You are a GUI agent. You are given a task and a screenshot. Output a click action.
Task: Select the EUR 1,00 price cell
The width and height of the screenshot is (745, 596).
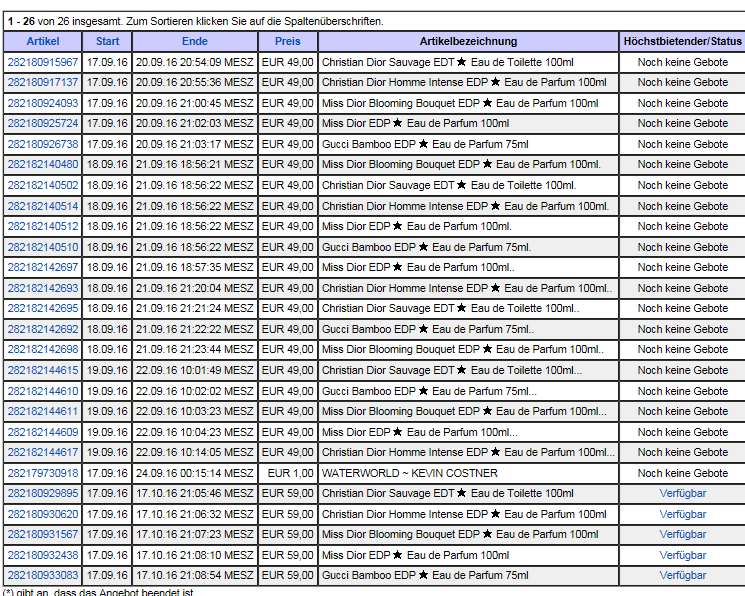point(290,473)
